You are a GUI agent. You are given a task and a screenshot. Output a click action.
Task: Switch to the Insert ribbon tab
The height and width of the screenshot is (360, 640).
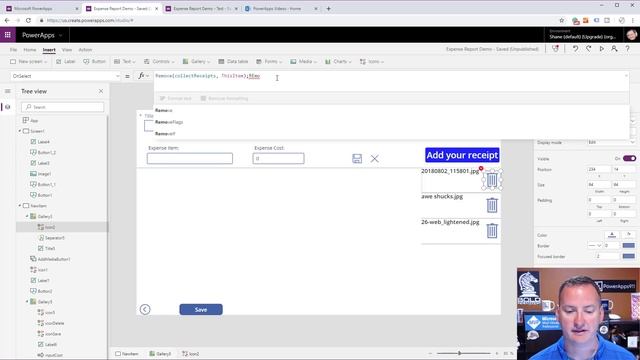(x=49, y=50)
